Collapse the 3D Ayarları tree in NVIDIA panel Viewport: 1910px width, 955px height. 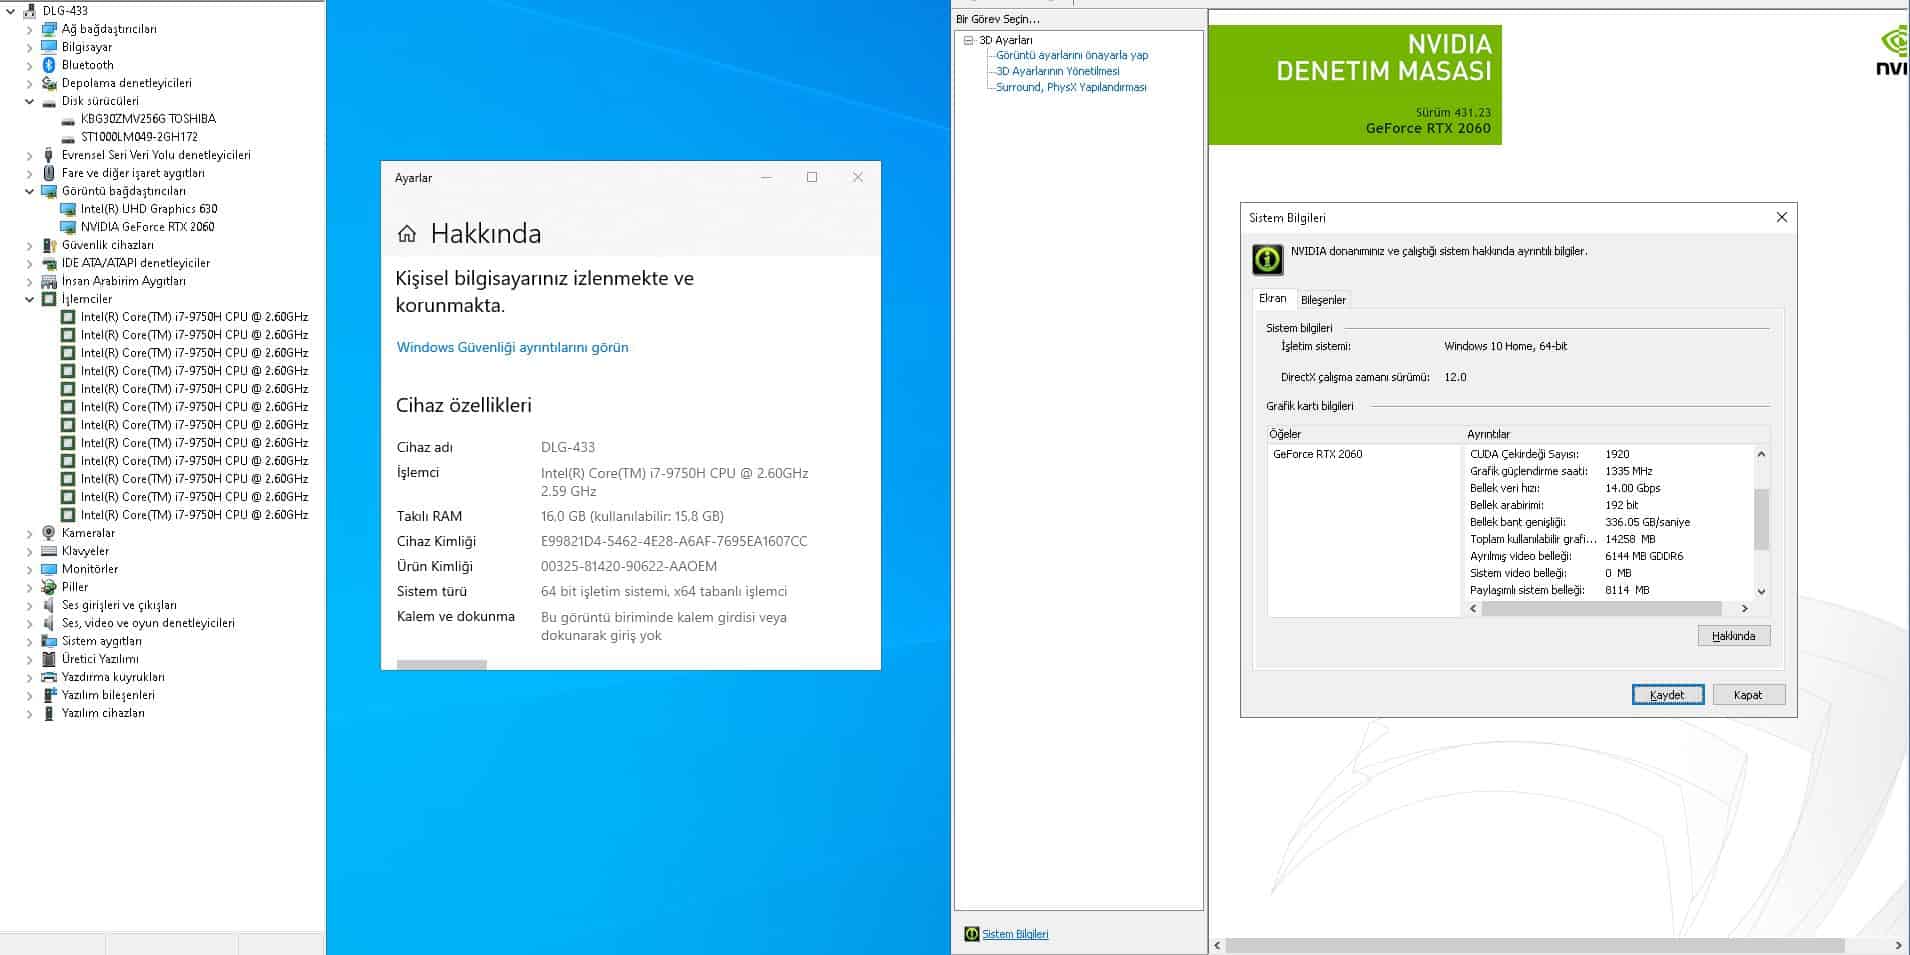[x=968, y=41]
